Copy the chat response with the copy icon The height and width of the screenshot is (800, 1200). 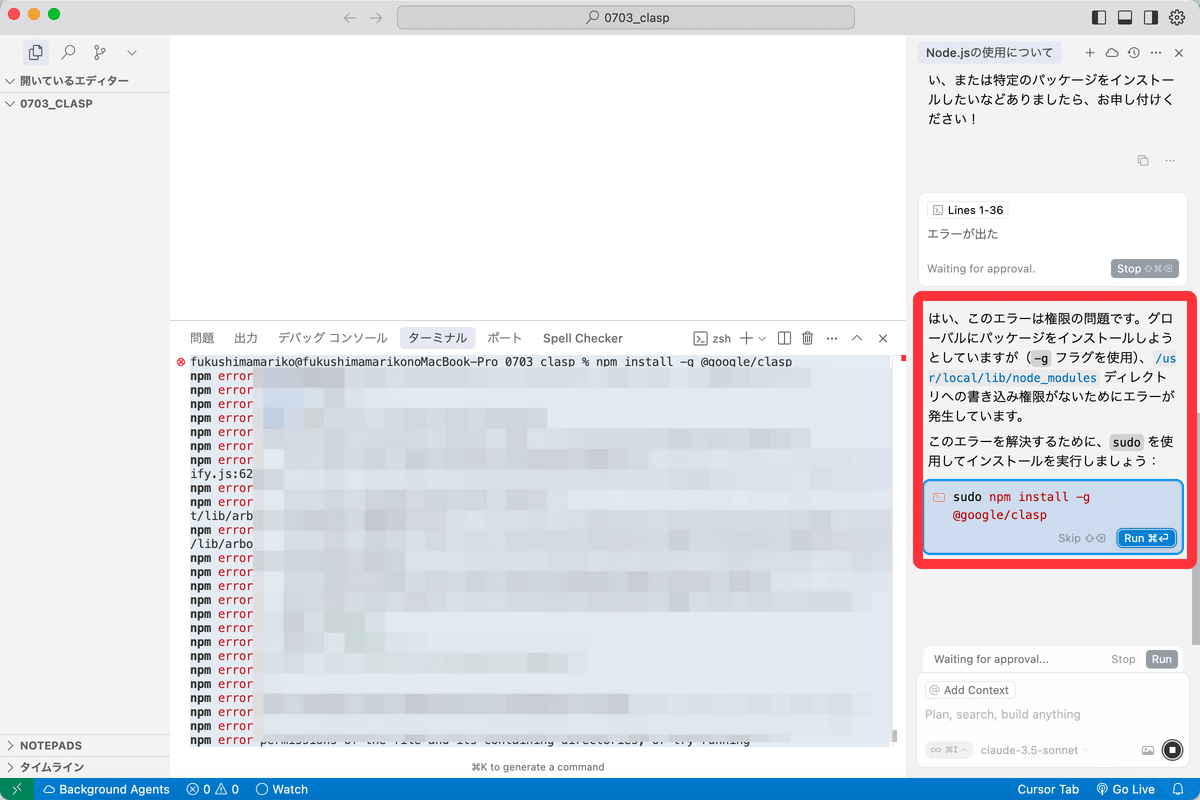pos(1142,160)
